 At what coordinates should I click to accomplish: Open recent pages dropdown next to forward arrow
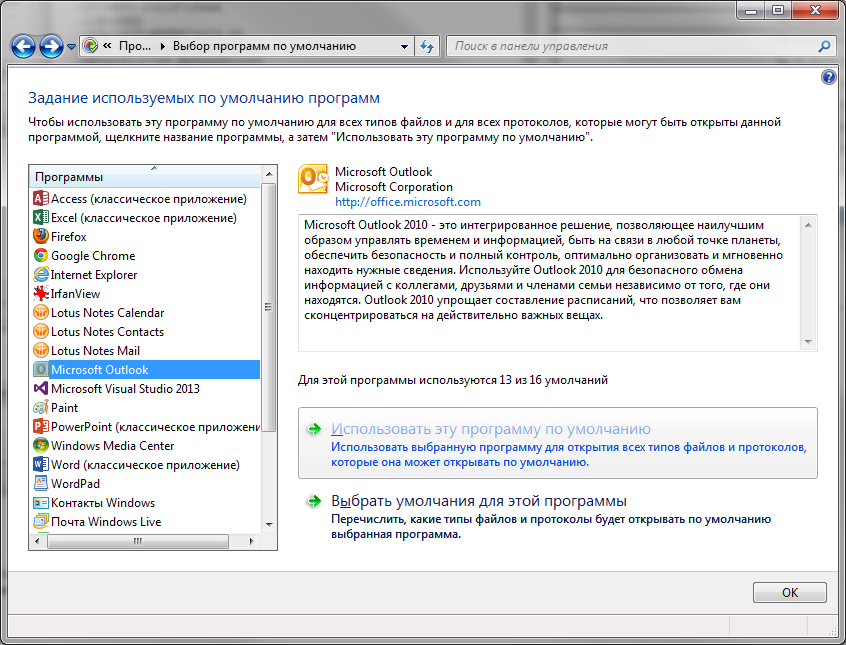71,47
